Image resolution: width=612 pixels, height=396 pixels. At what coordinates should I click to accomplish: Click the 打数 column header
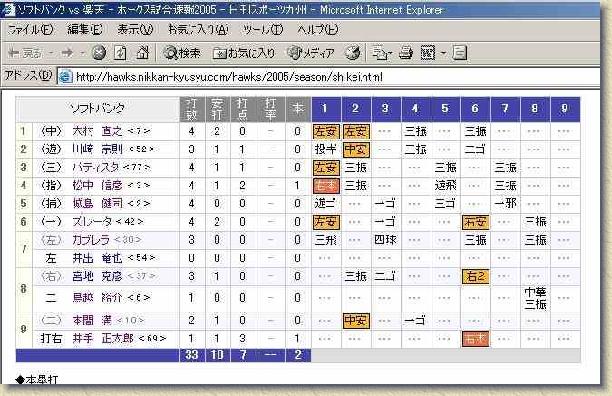coord(192,109)
